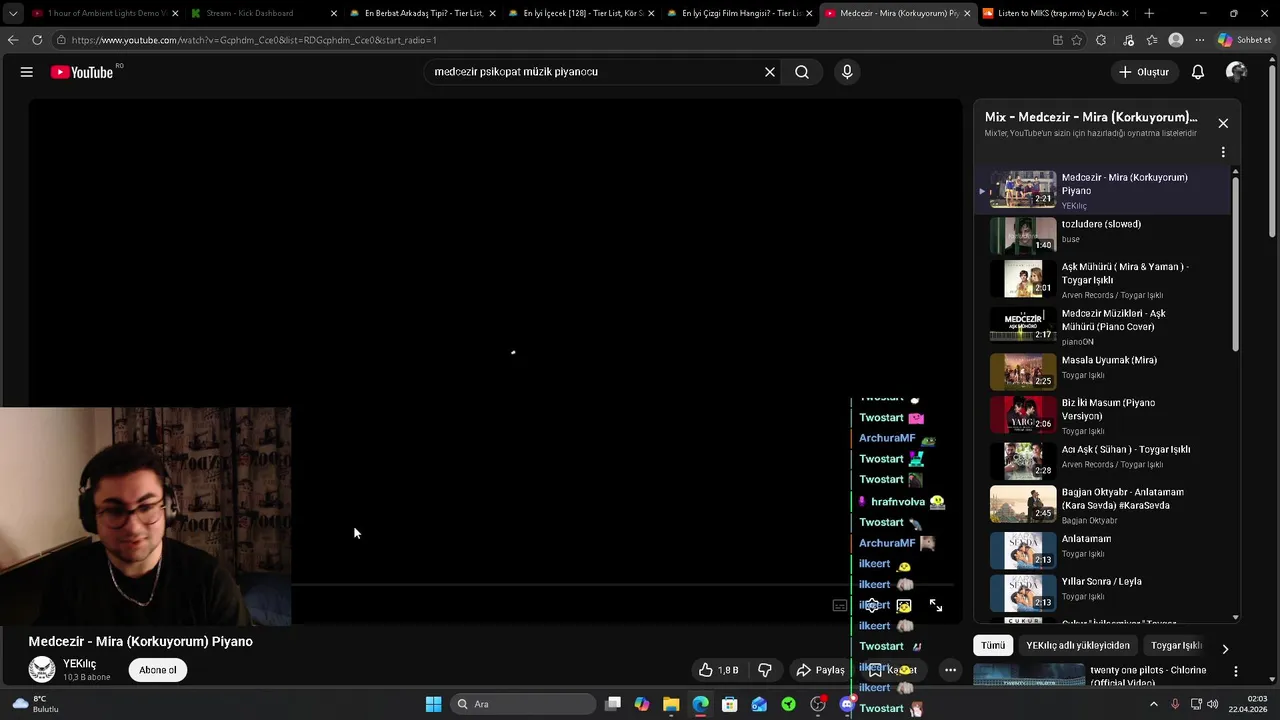Open File Explorer from the taskbar
Image resolution: width=1280 pixels, height=720 pixels.
(x=671, y=704)
